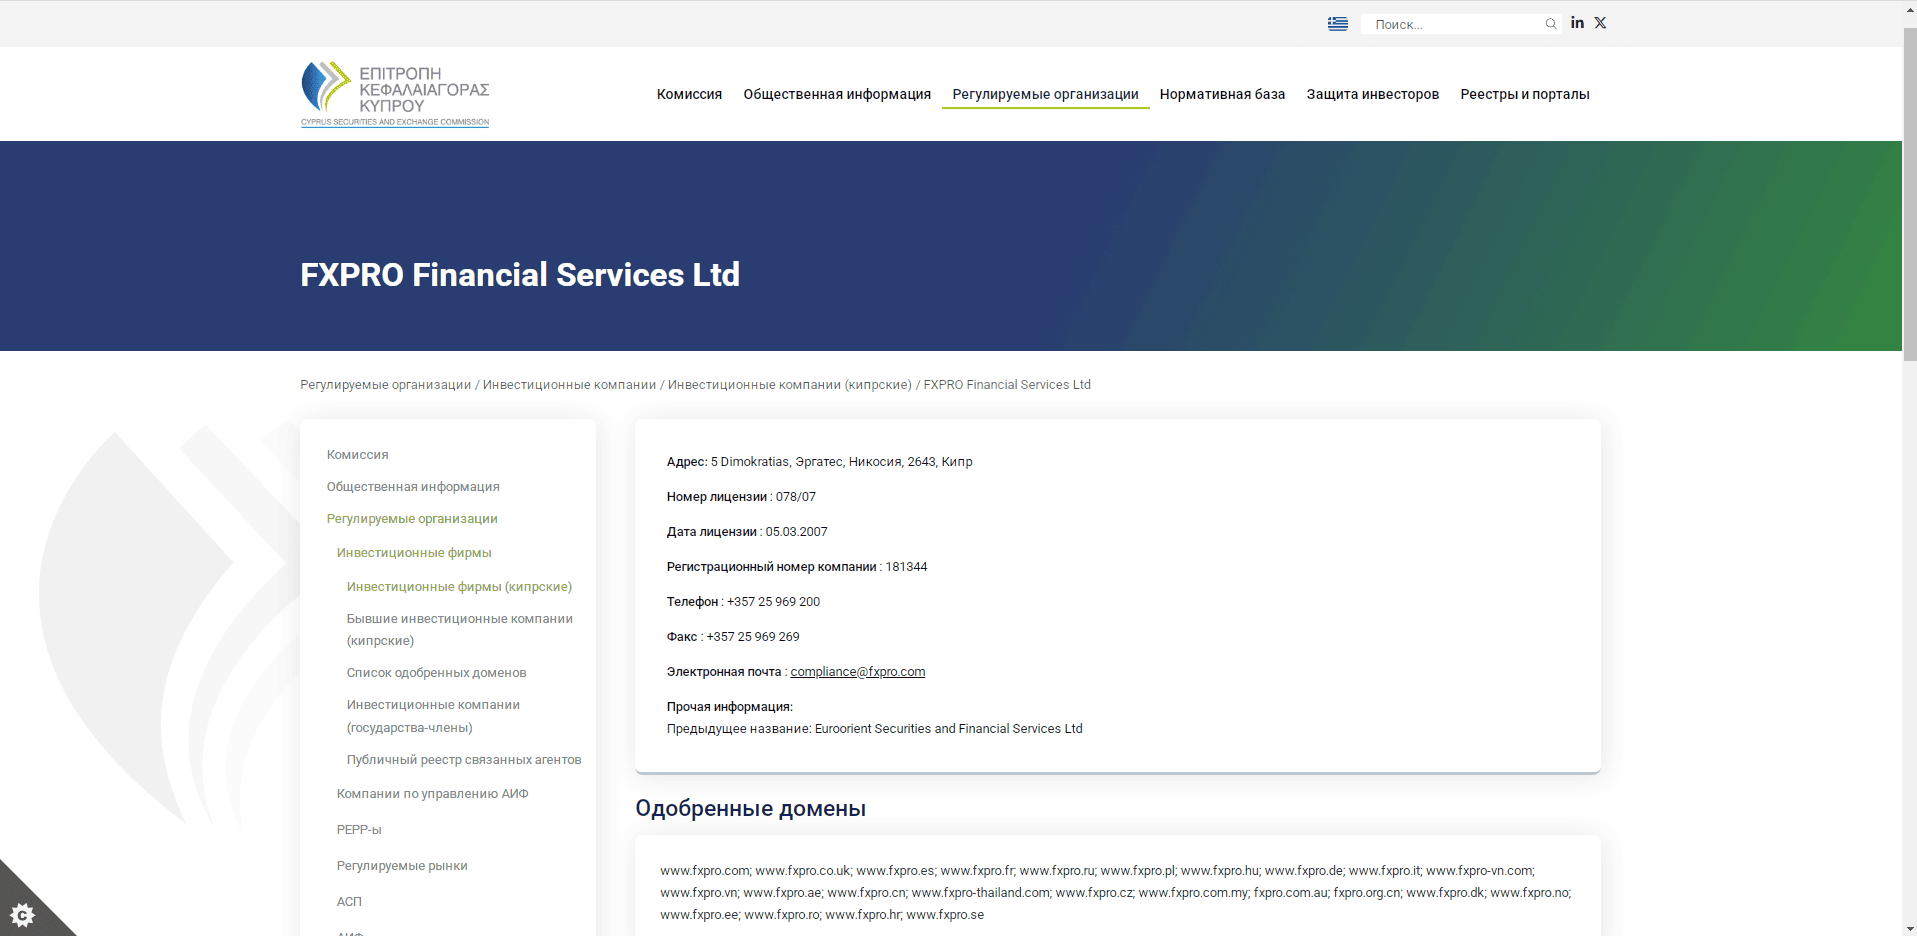Open АСП in the sidebar
Screen dimensions: 1917x936
[x=349, y=902]
